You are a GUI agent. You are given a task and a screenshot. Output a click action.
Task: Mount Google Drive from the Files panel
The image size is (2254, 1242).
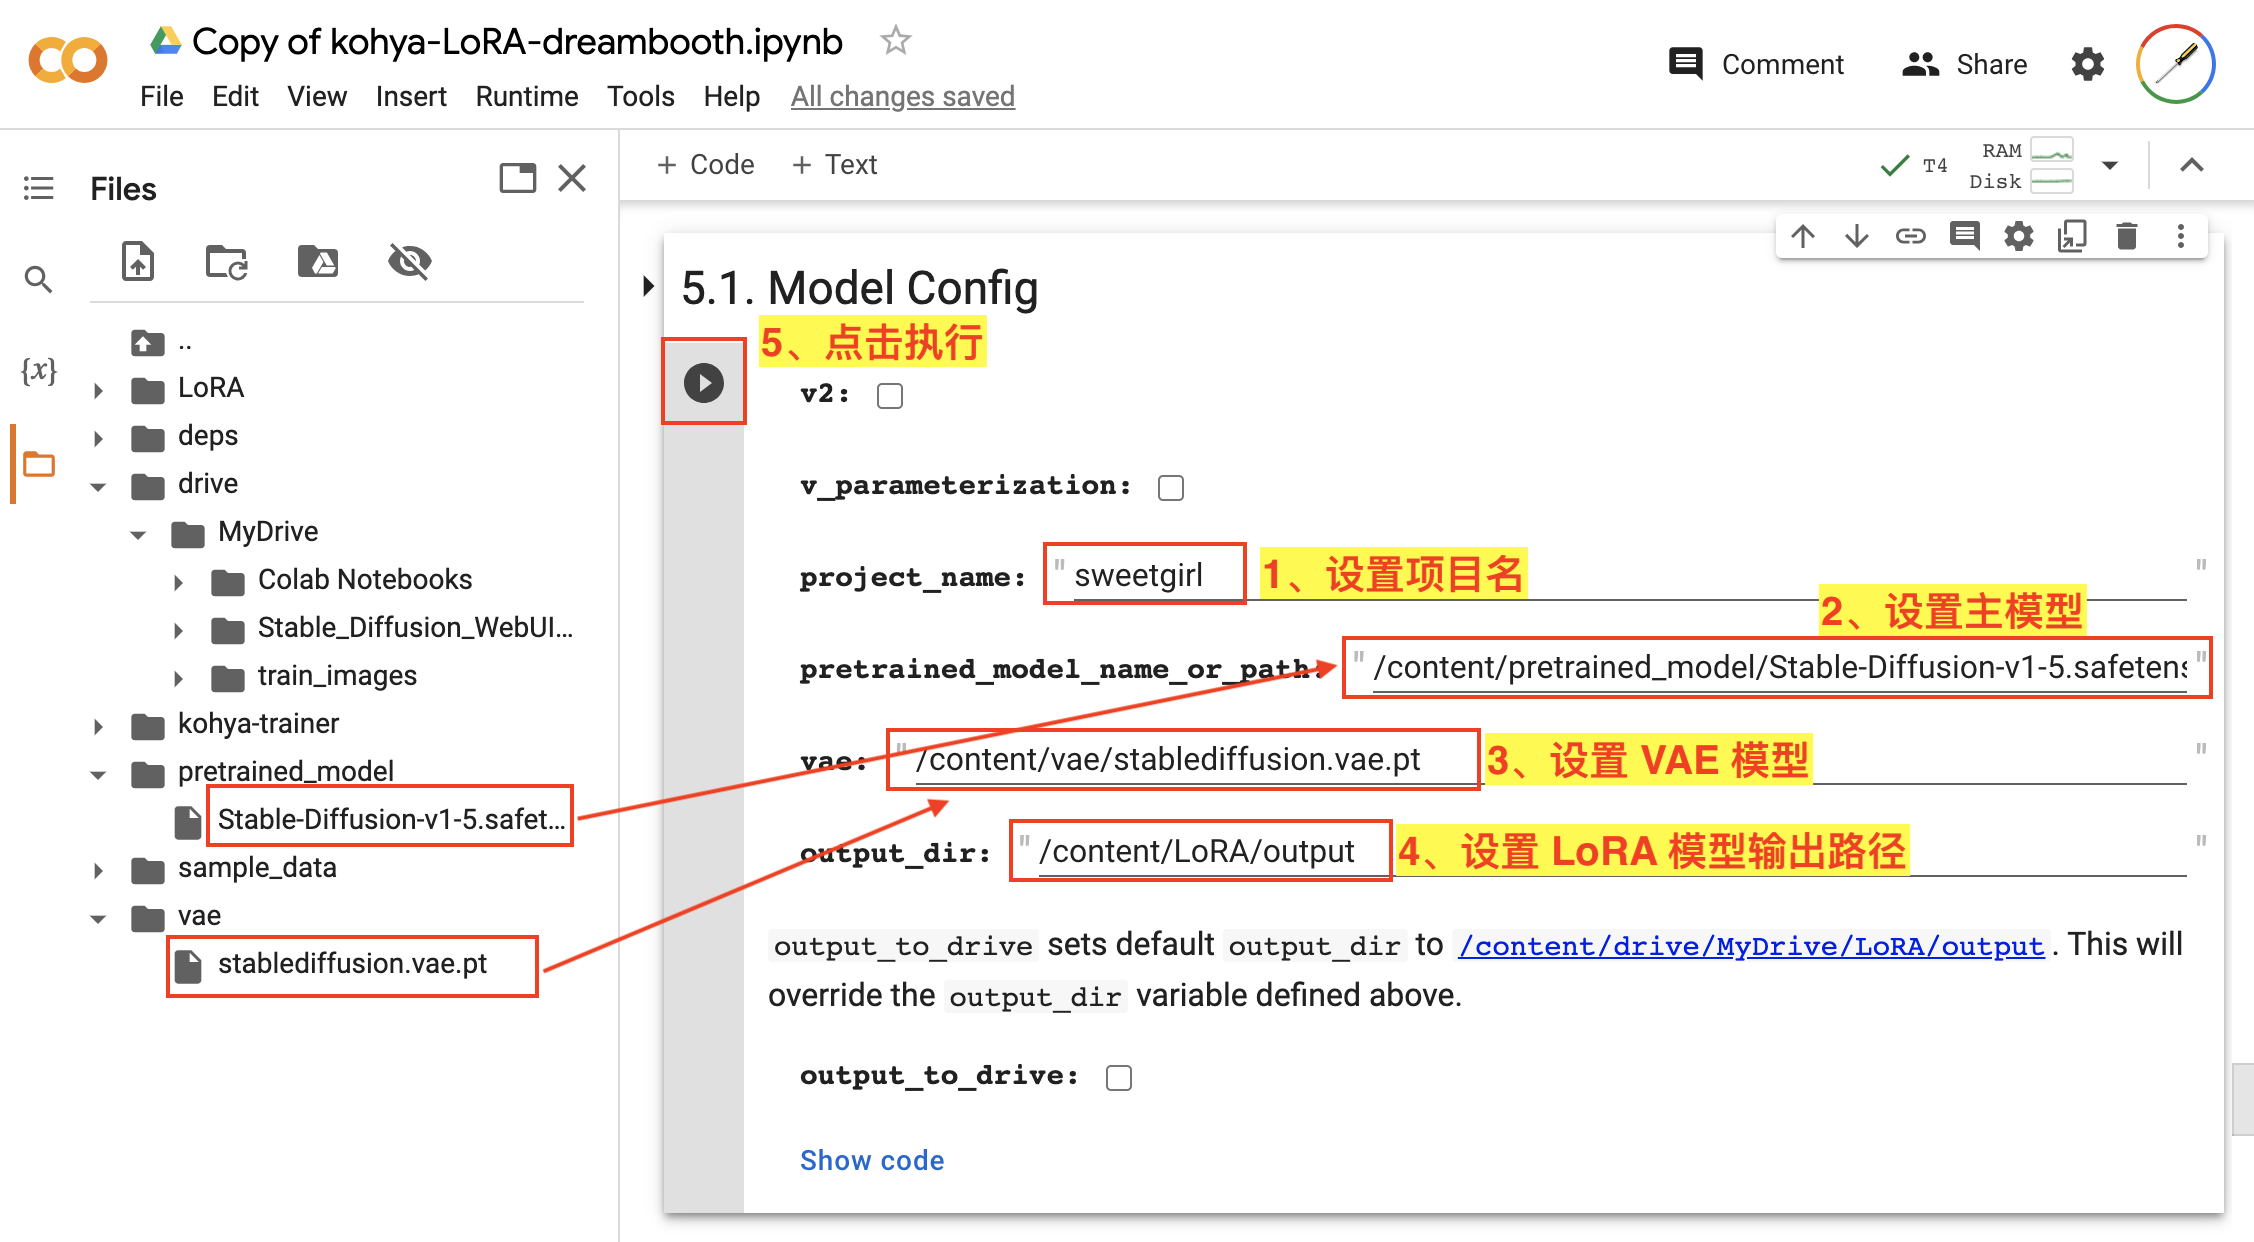point(318,261)
